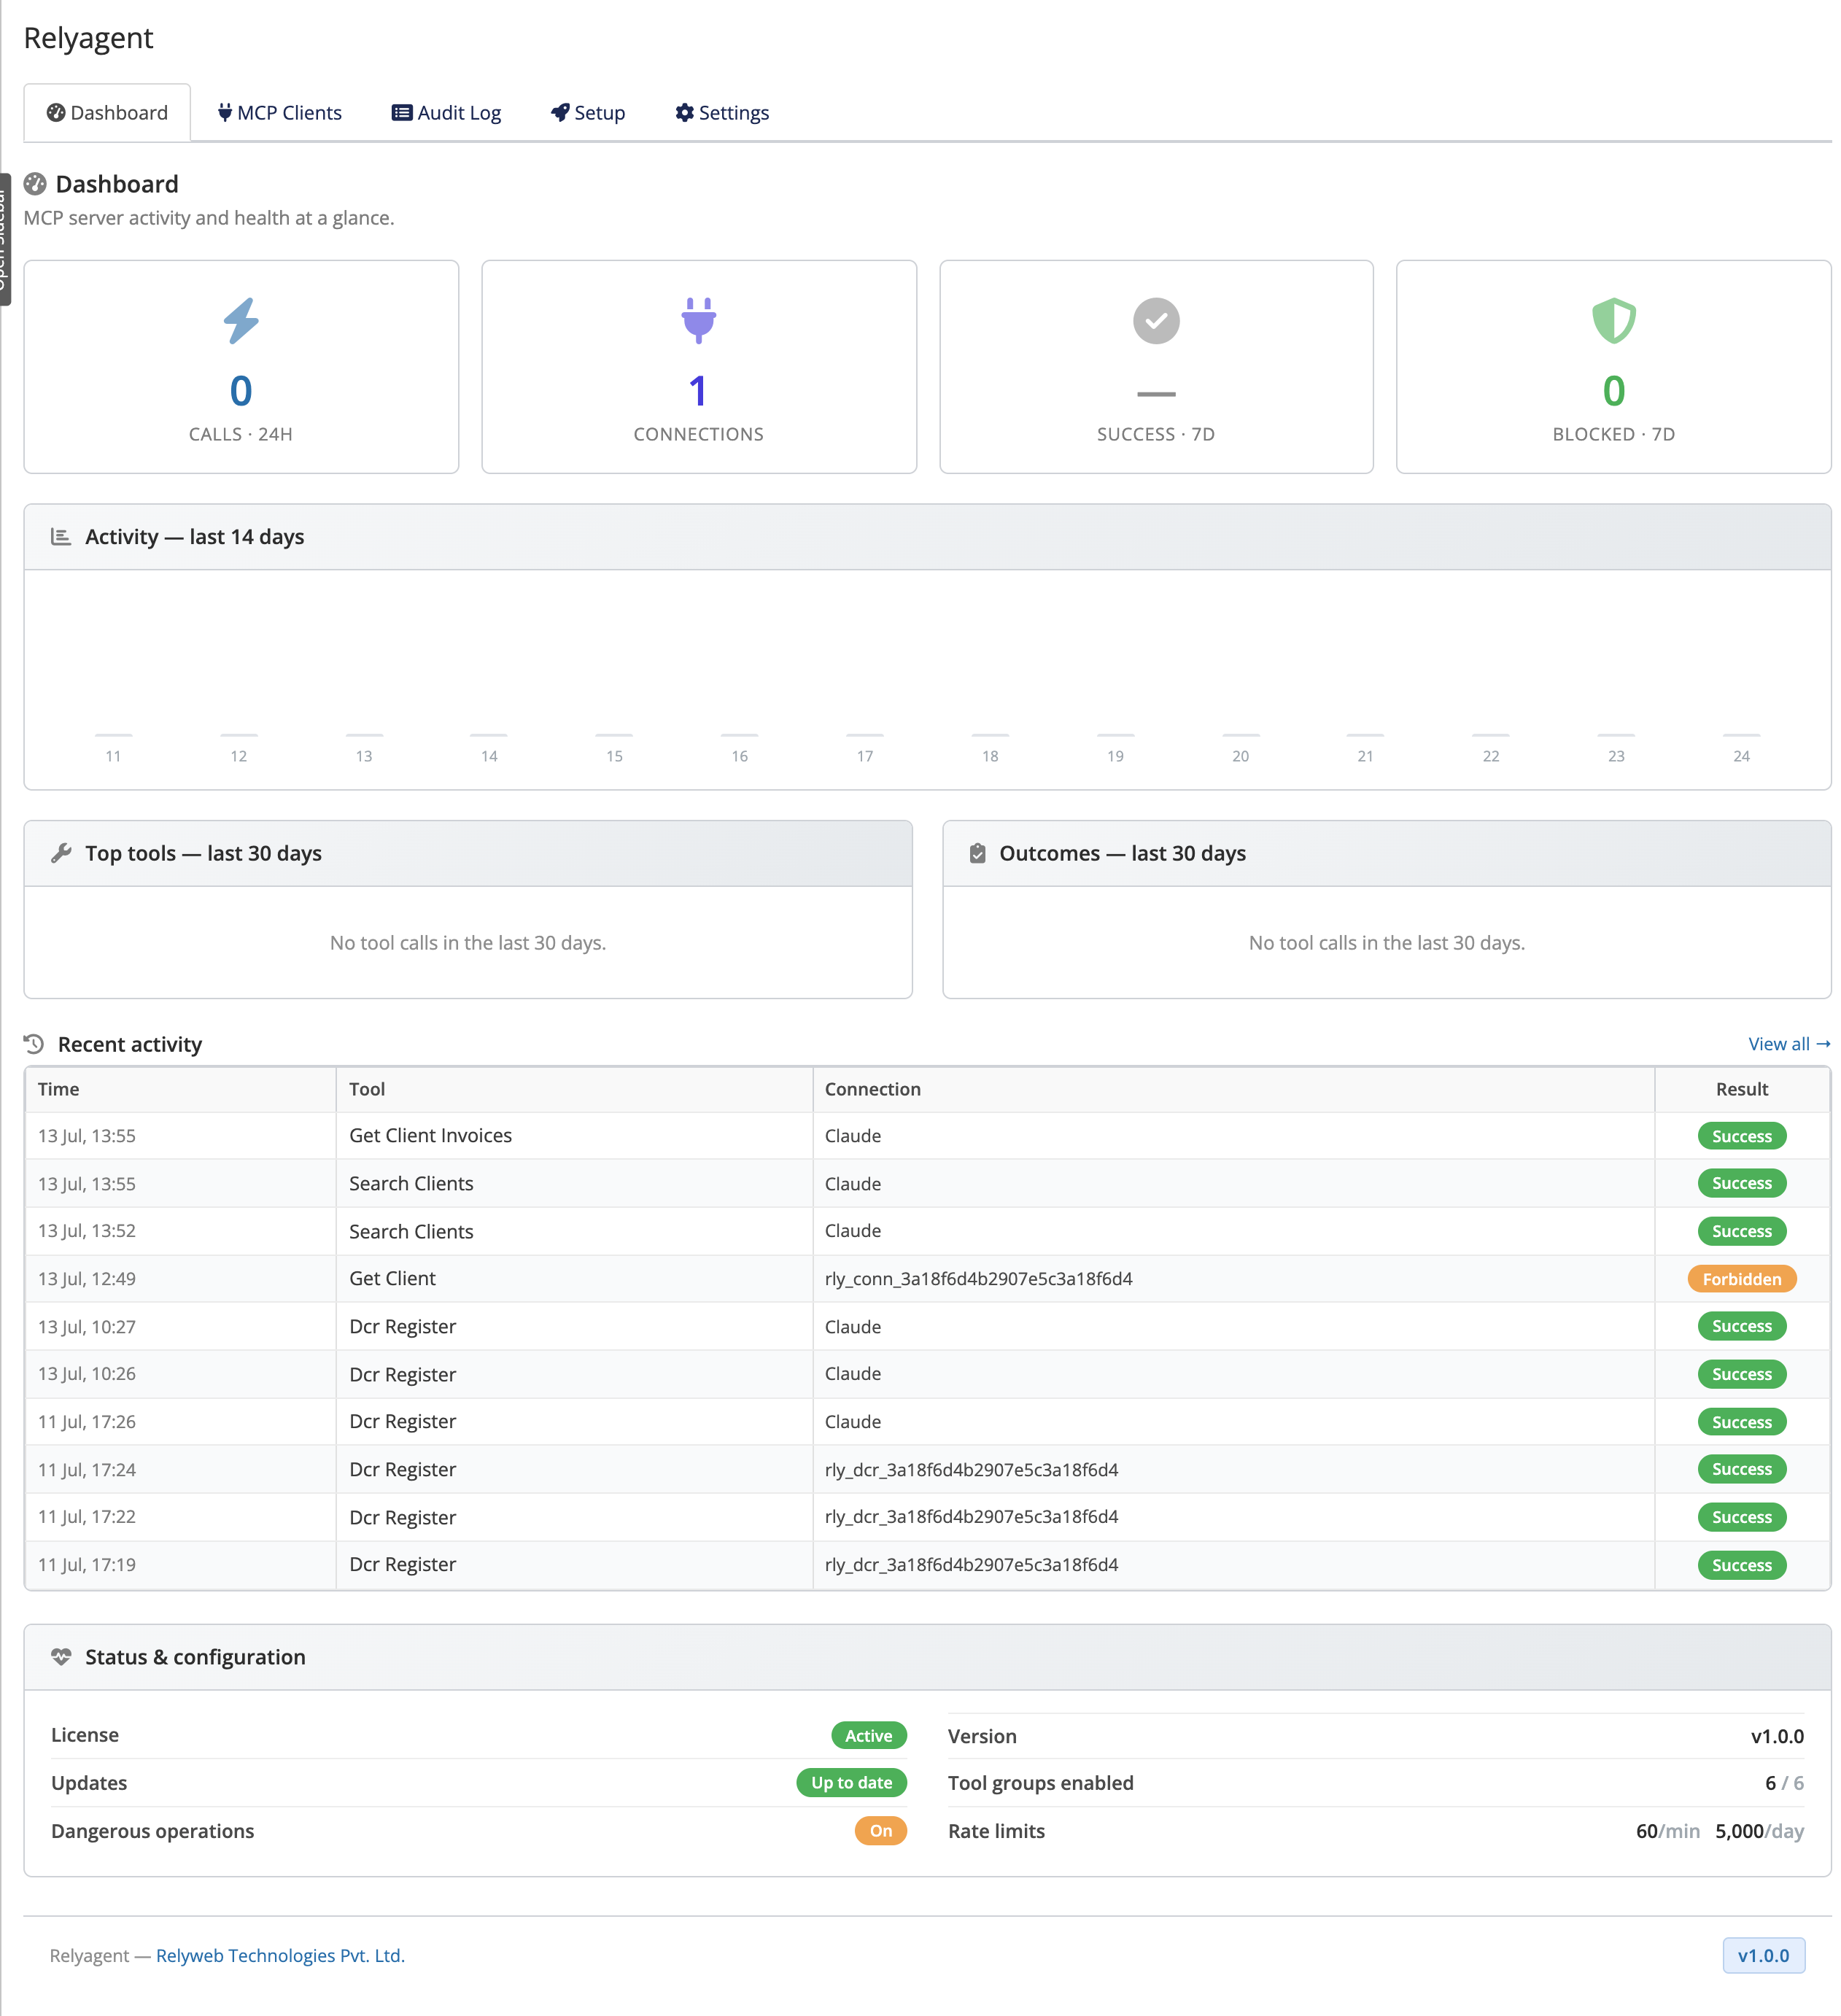Viewport: 1841px width, 2016px height.
Task: Click the shield Blocked 7D icon
Action: tap(1613, 321)
